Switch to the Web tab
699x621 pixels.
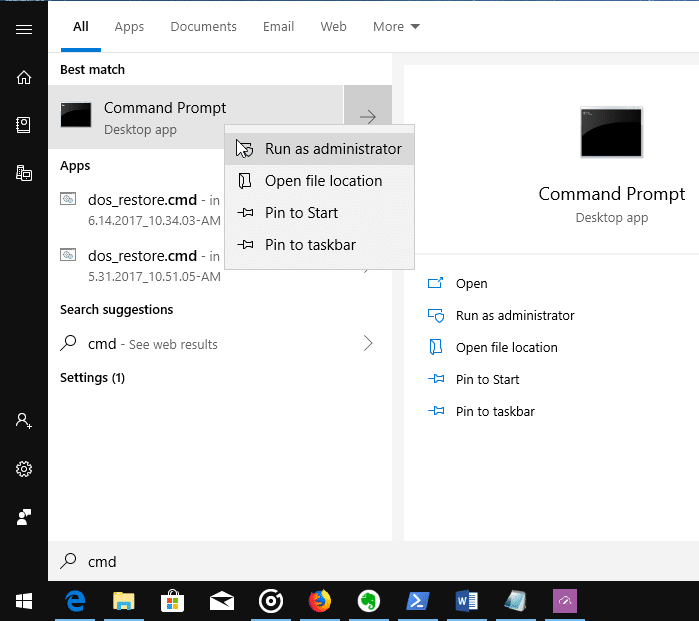pos(333,27)
